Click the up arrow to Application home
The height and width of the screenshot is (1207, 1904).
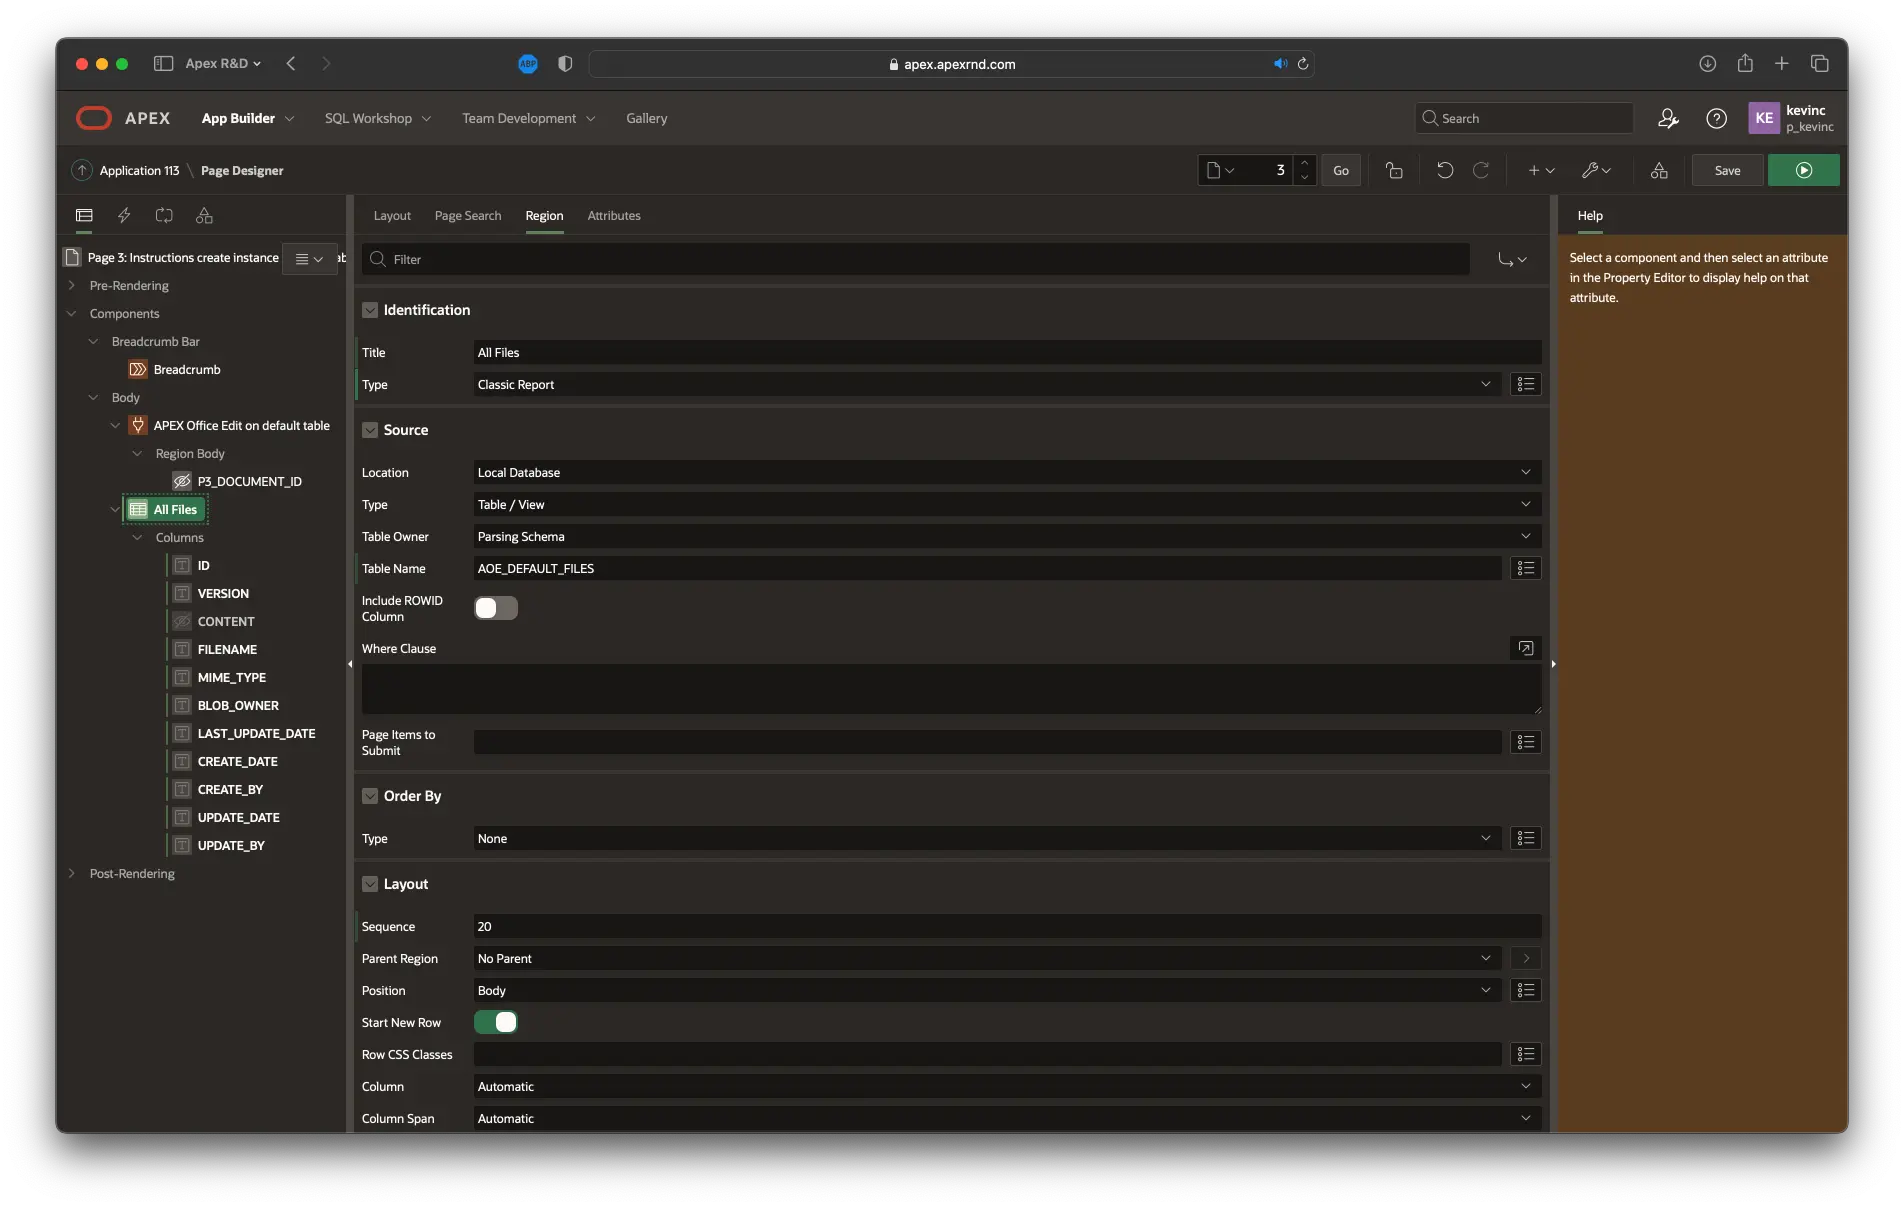coord(82,170)
